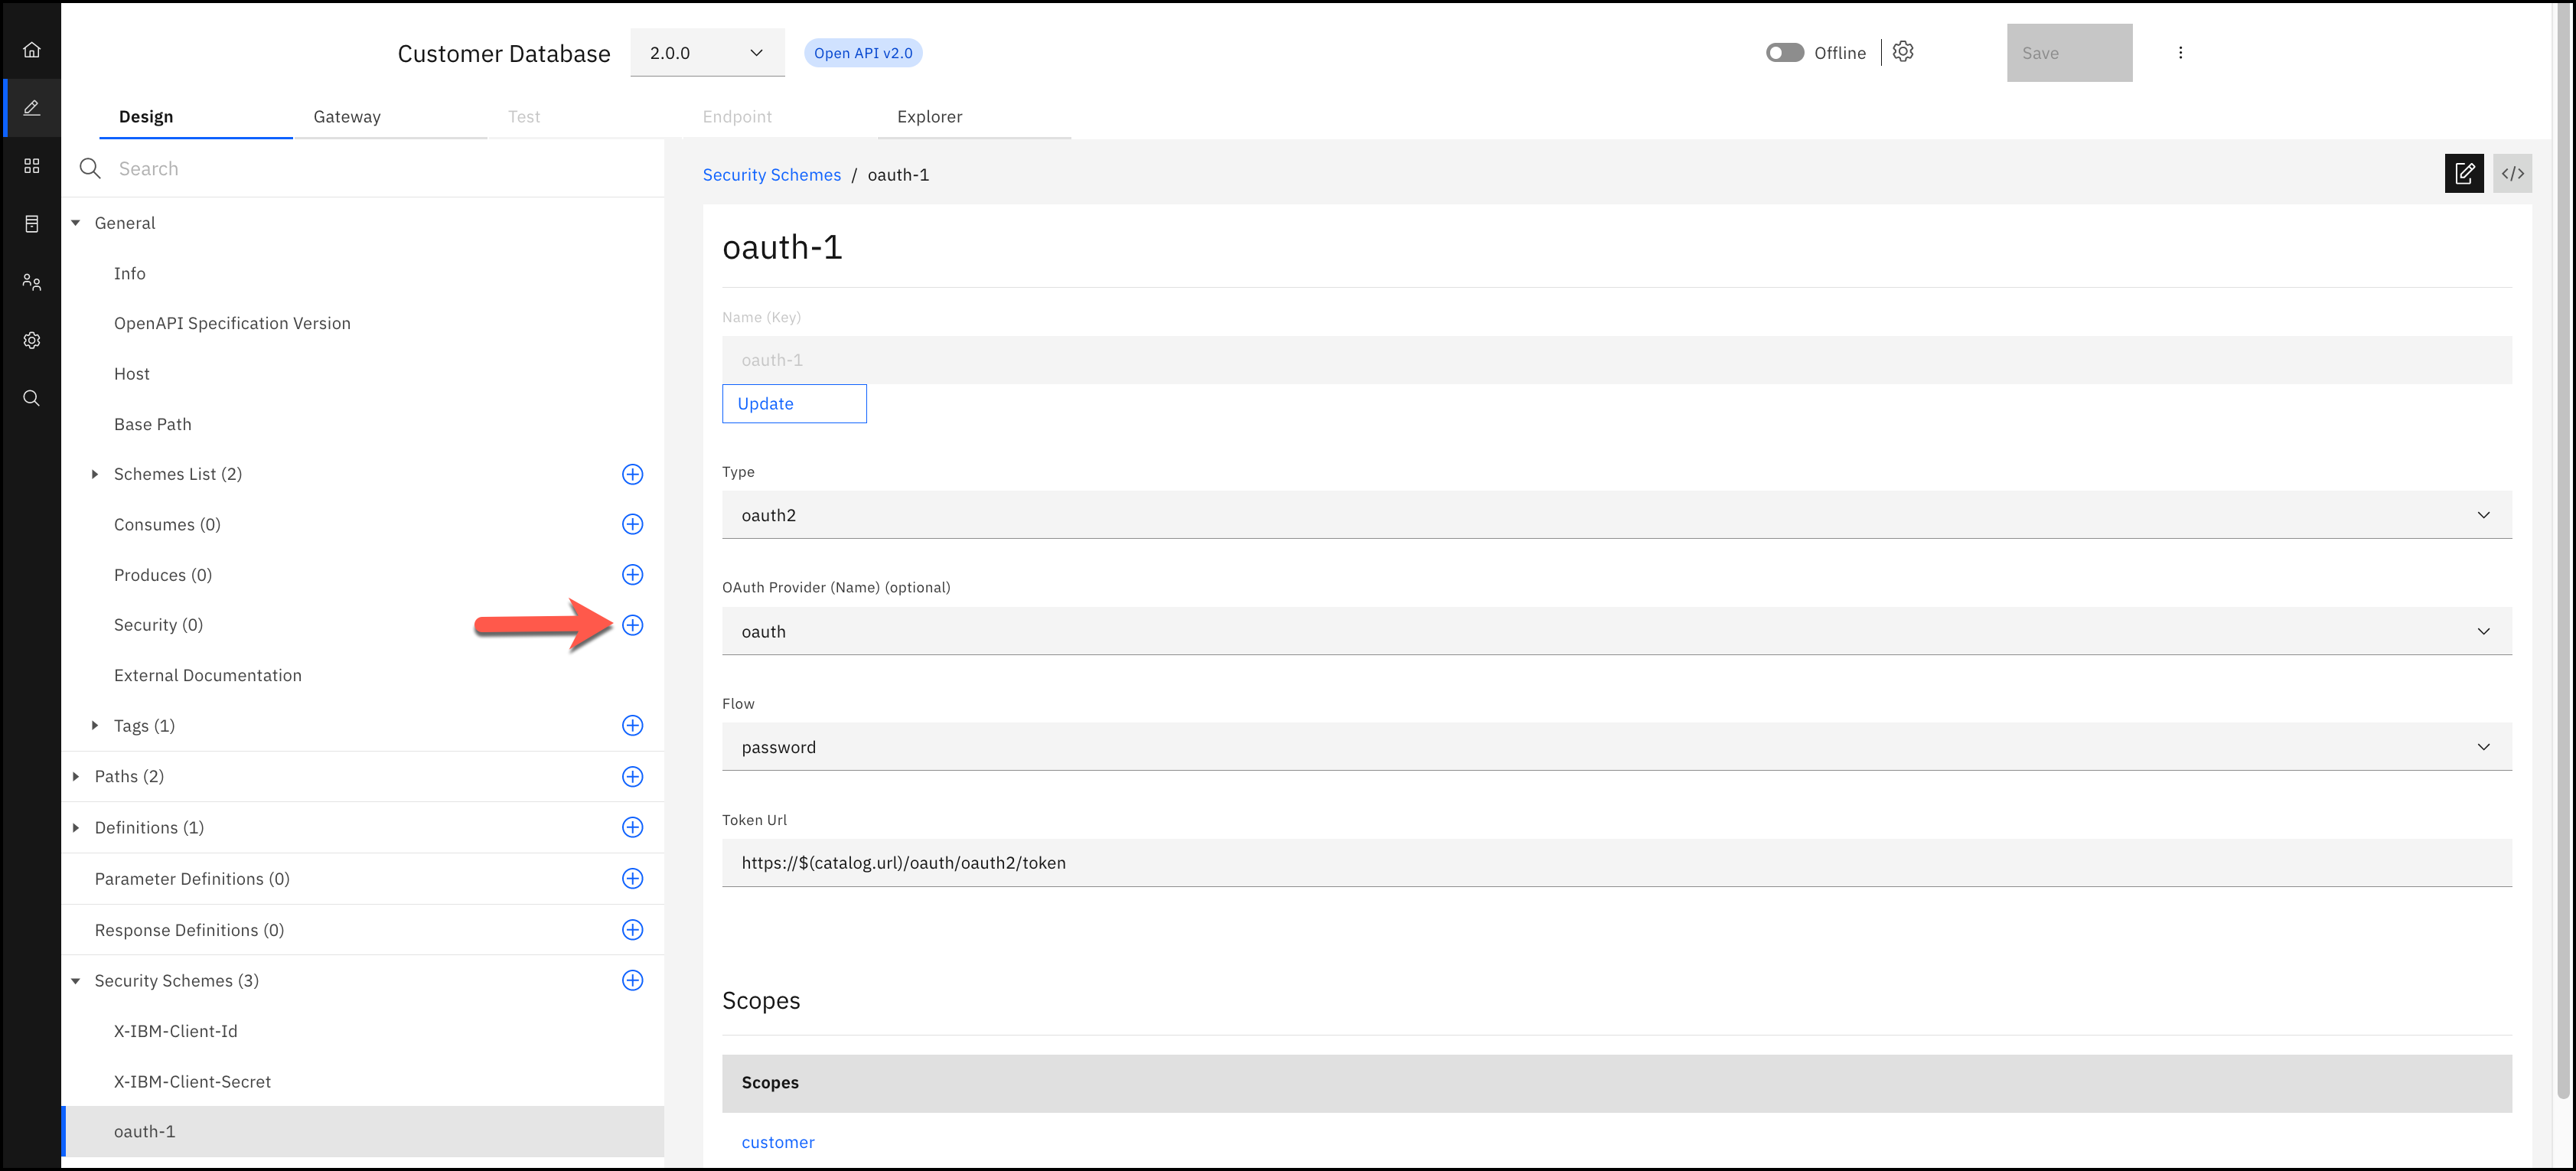This screenshot has height=1171, width=2576.
Task: Add a Security requirement with plus icon
Action: (x=632, y=625)
